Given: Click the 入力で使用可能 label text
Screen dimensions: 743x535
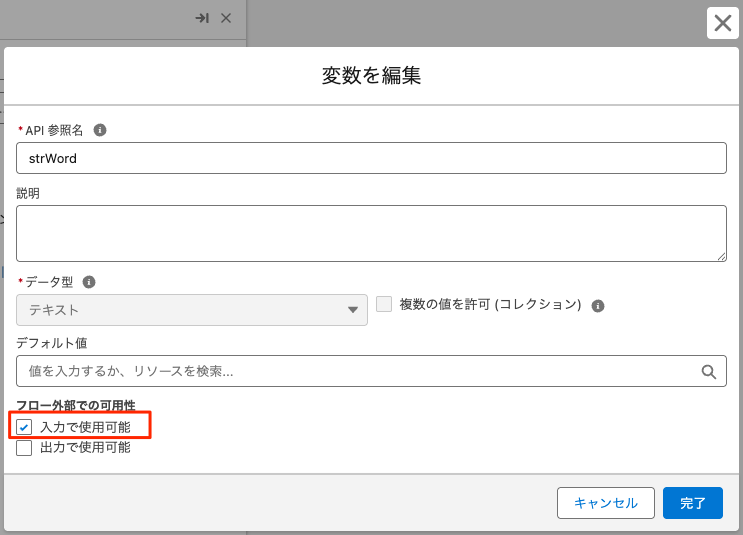Looking at the screenshot, I should 85,427.
